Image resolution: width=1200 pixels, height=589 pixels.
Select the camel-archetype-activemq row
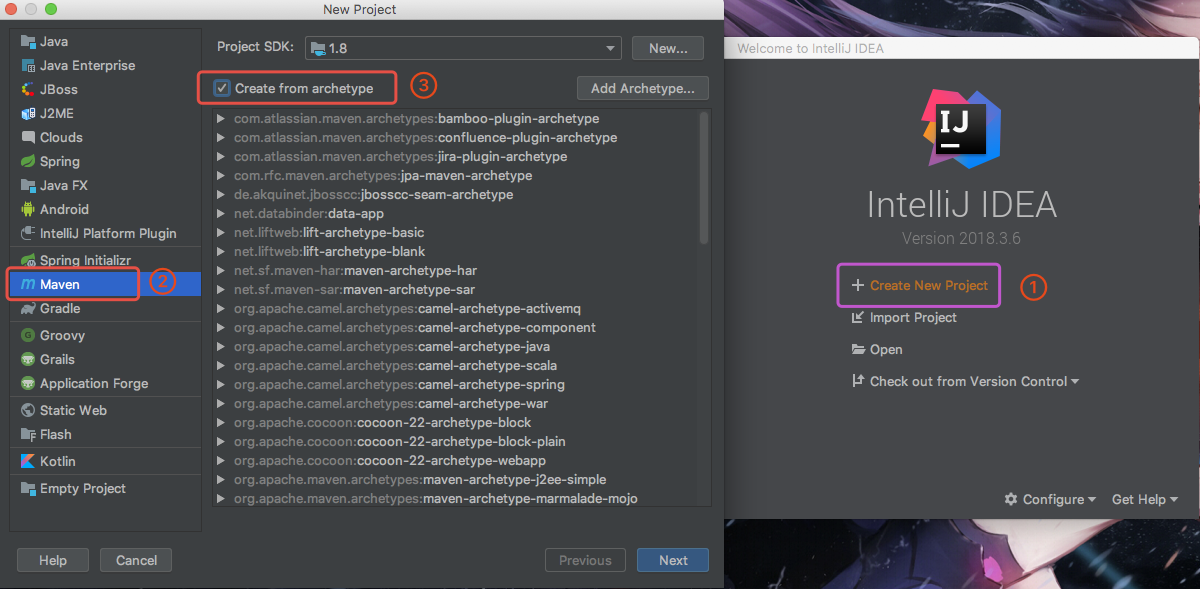pyautogui.click(x=456, y=309)
